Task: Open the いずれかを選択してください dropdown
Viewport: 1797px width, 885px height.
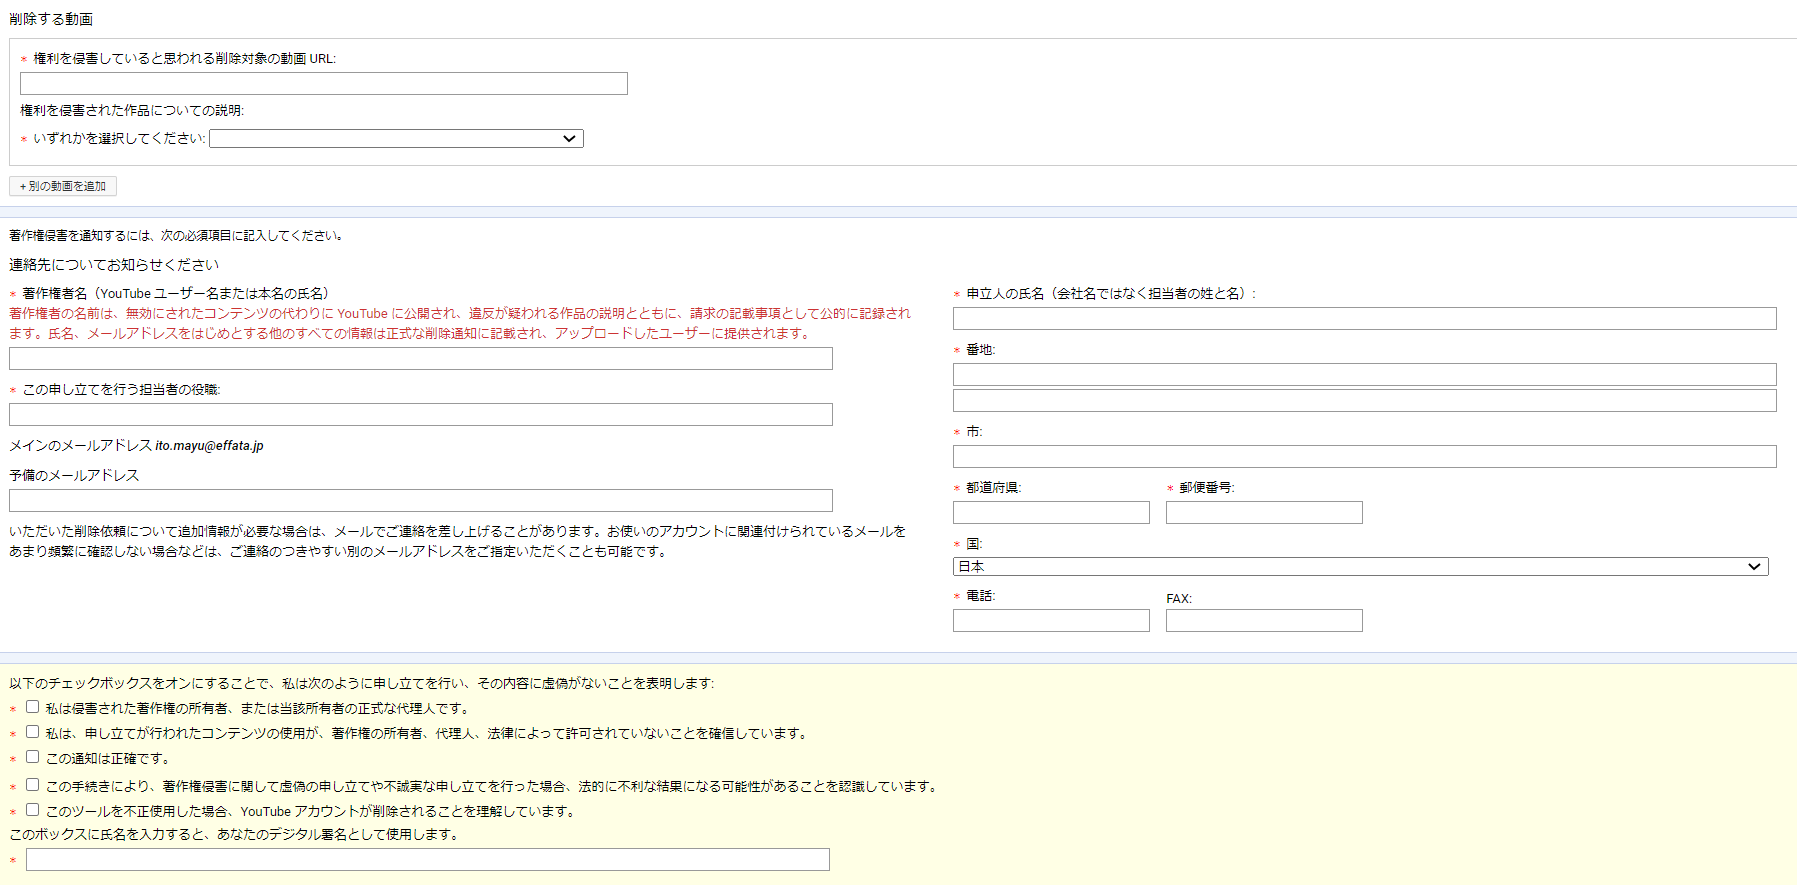Action: [x=396, y=138]
